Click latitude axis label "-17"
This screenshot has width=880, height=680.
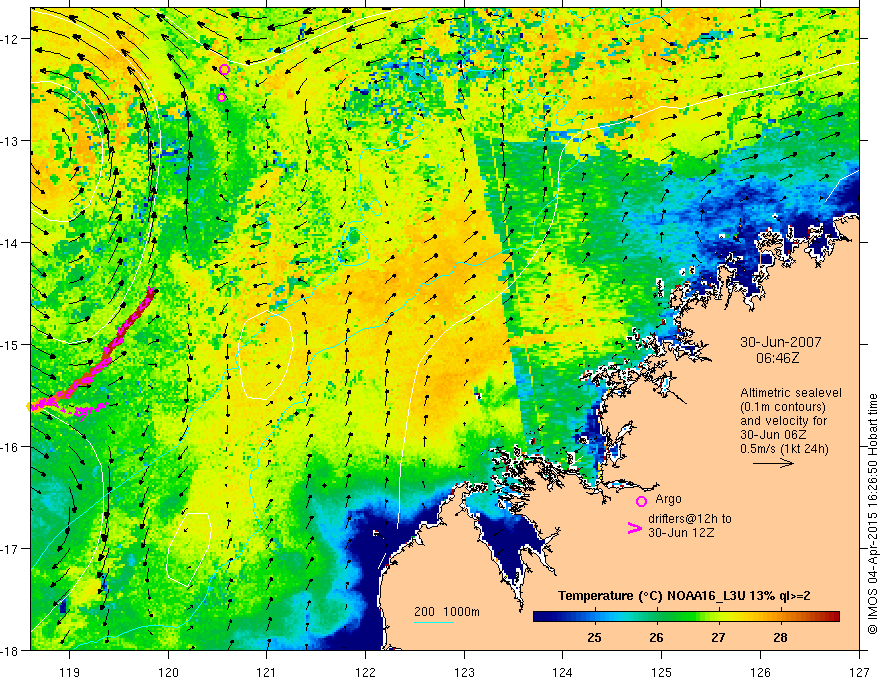click(10, 549)
